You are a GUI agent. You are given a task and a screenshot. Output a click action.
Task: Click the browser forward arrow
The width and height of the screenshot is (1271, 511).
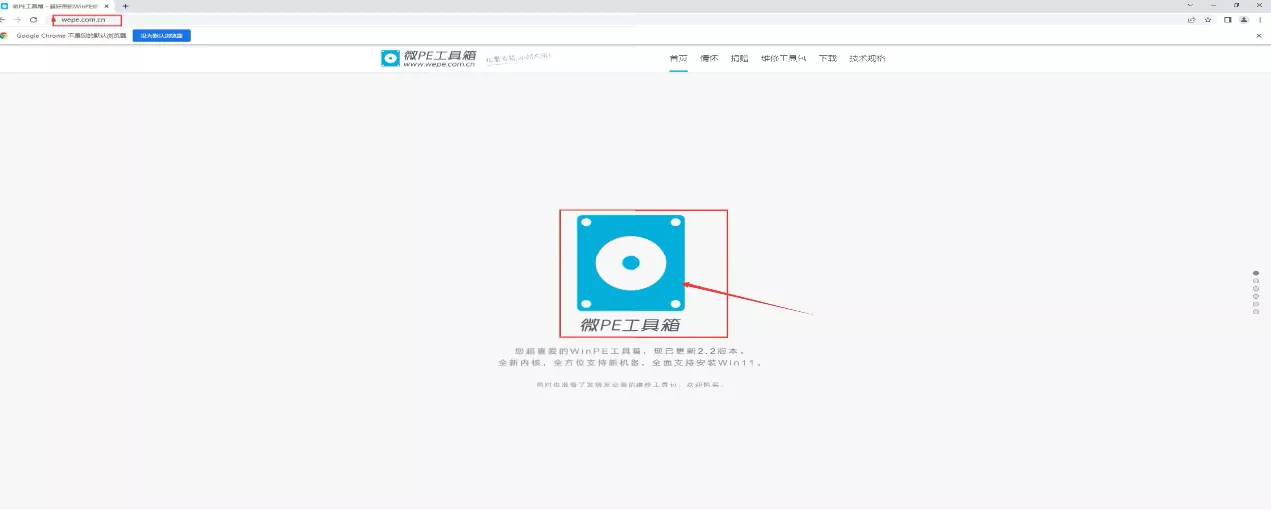pos(17,19)
